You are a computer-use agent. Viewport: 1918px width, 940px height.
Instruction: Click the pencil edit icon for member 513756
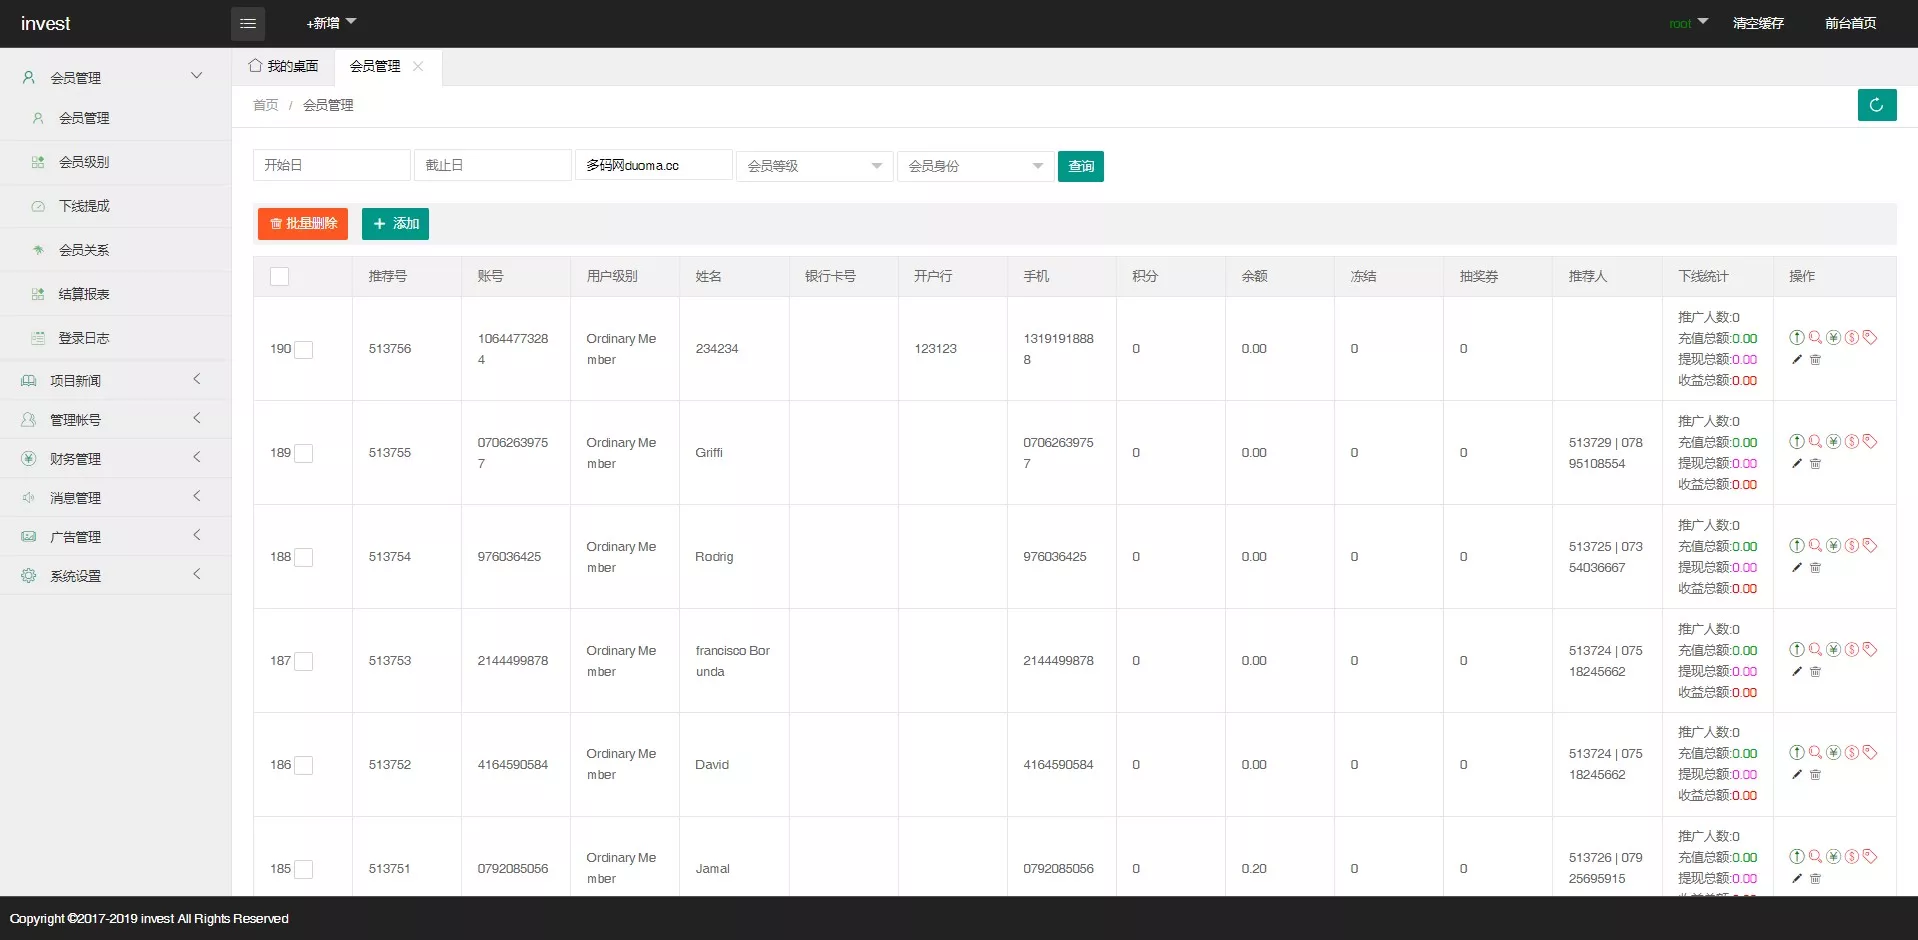click(x=1797, y=360)
